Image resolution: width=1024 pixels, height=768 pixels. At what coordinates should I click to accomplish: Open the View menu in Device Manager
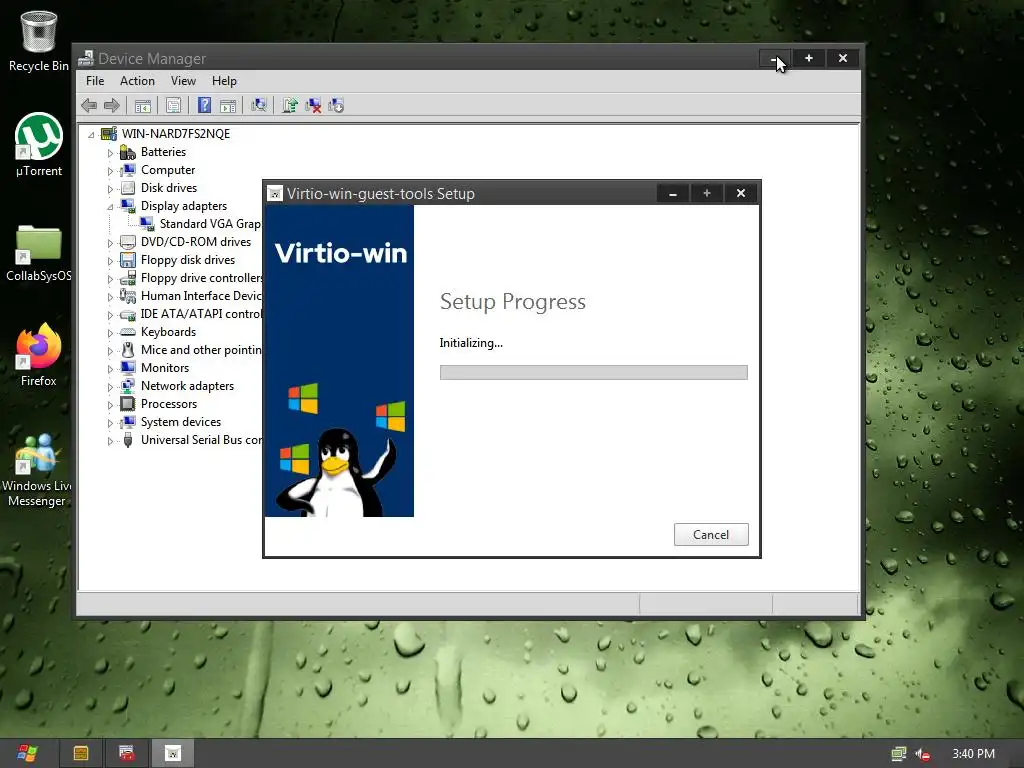coord(183,81)
